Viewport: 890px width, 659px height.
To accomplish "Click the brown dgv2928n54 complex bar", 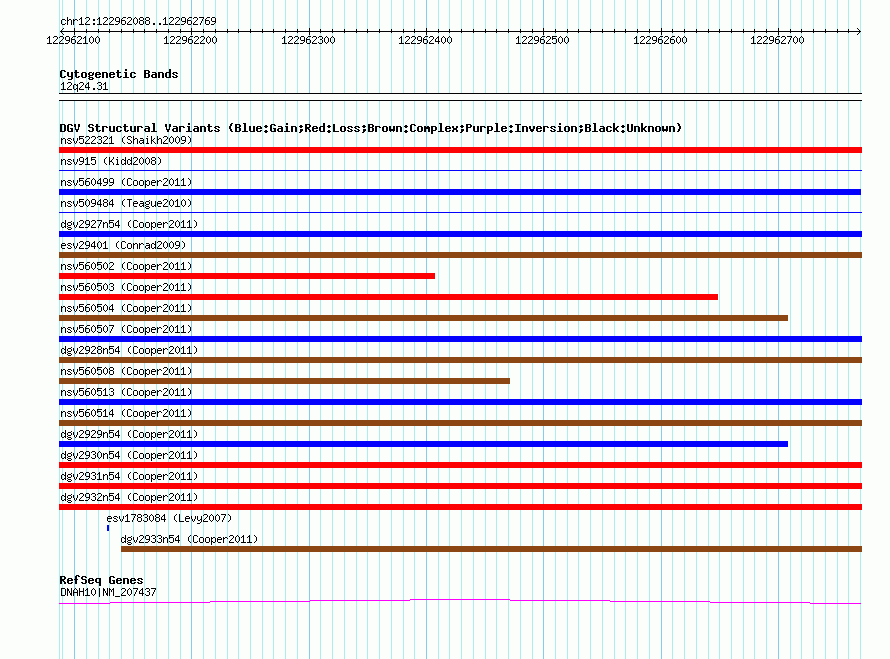I will tap(460, 360).
